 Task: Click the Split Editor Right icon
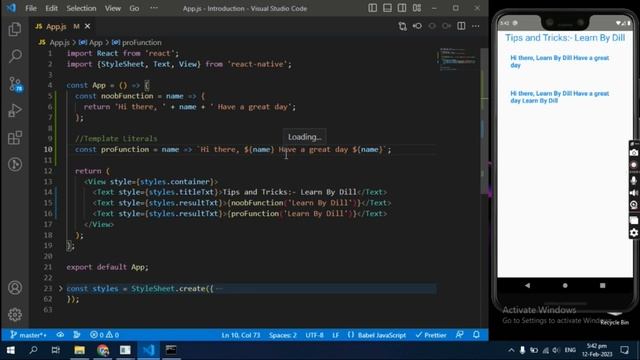point(461,26)
